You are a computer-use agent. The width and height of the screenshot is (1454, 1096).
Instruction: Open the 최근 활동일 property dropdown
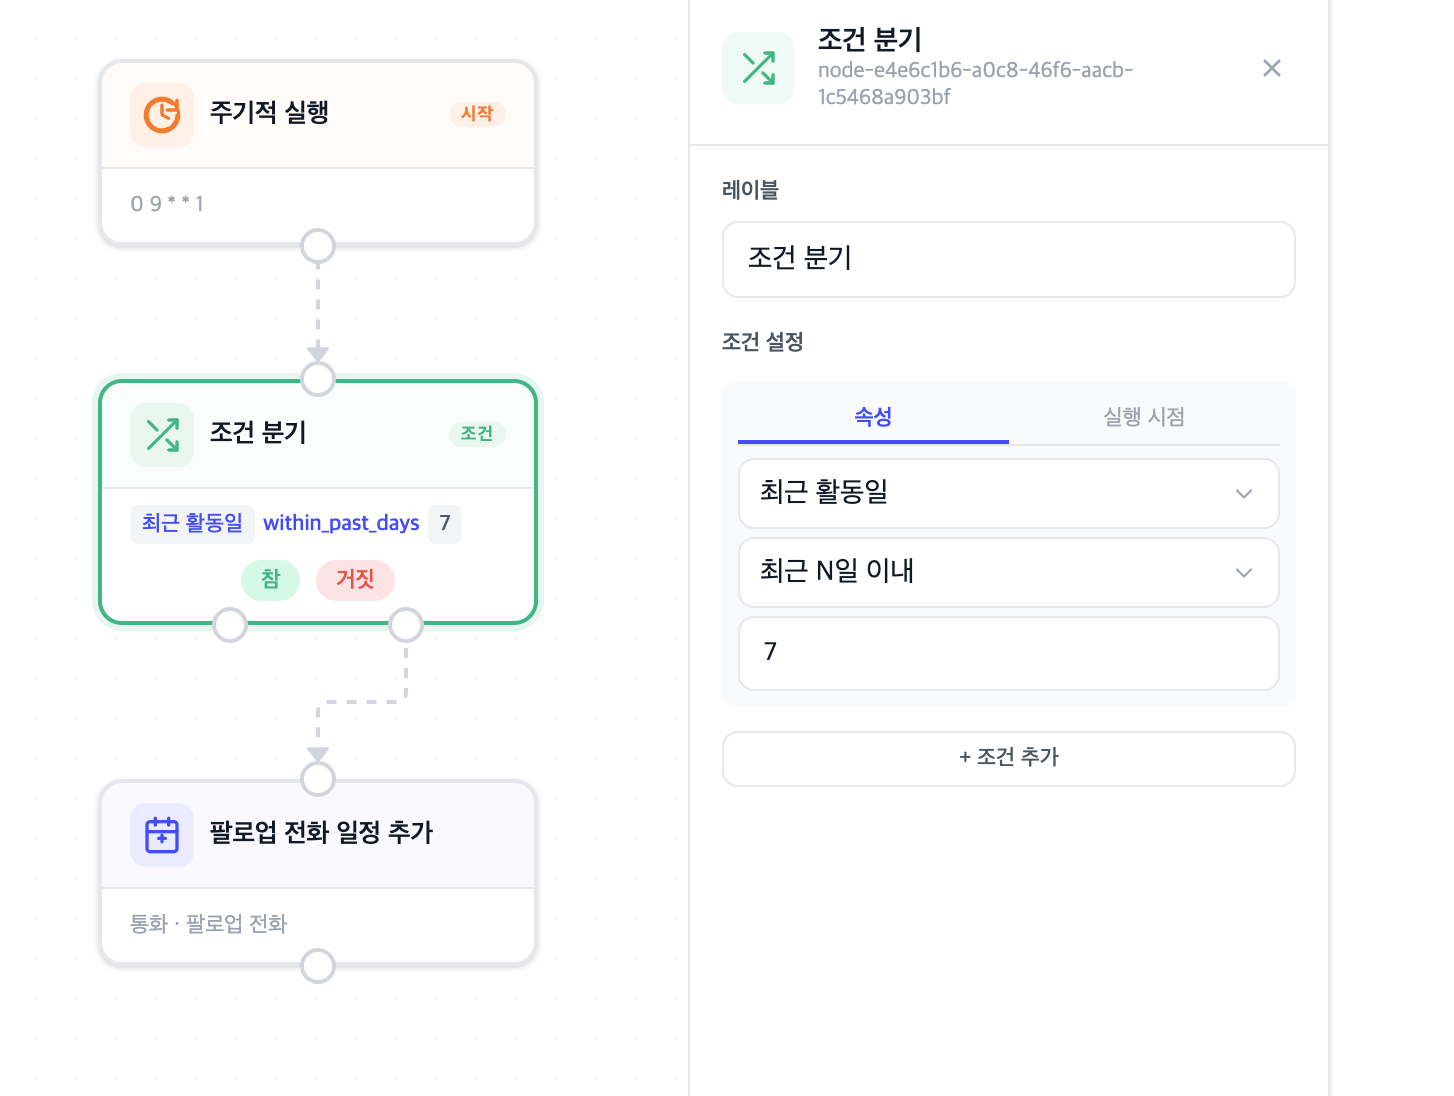coord(1008,493)
